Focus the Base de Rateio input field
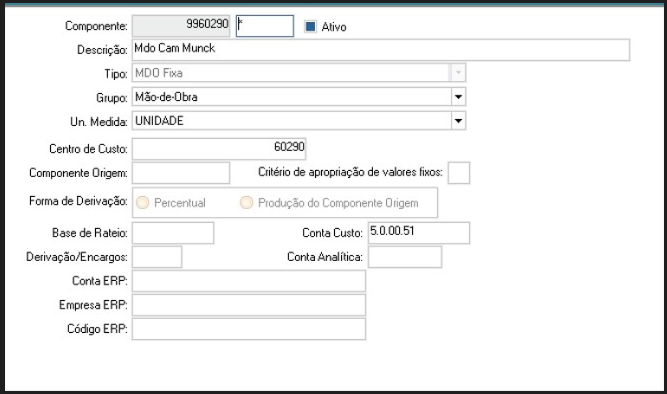Screen dimensions: 667x394 (173, 233)
